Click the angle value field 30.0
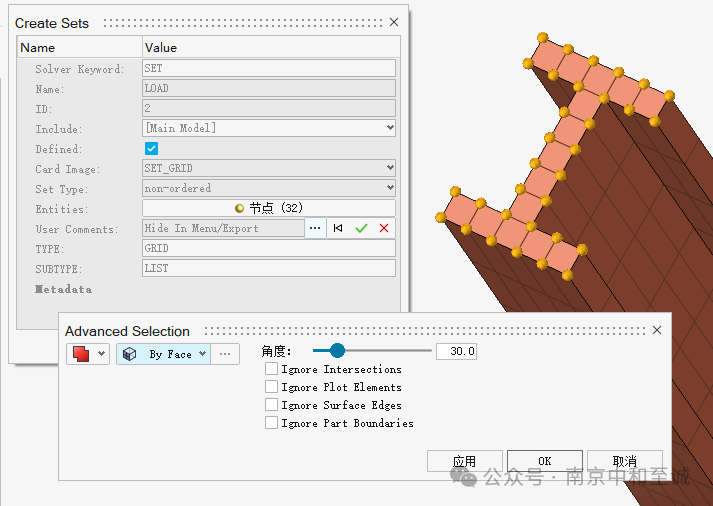Screen dimensions: 713x506 [457, 351]
